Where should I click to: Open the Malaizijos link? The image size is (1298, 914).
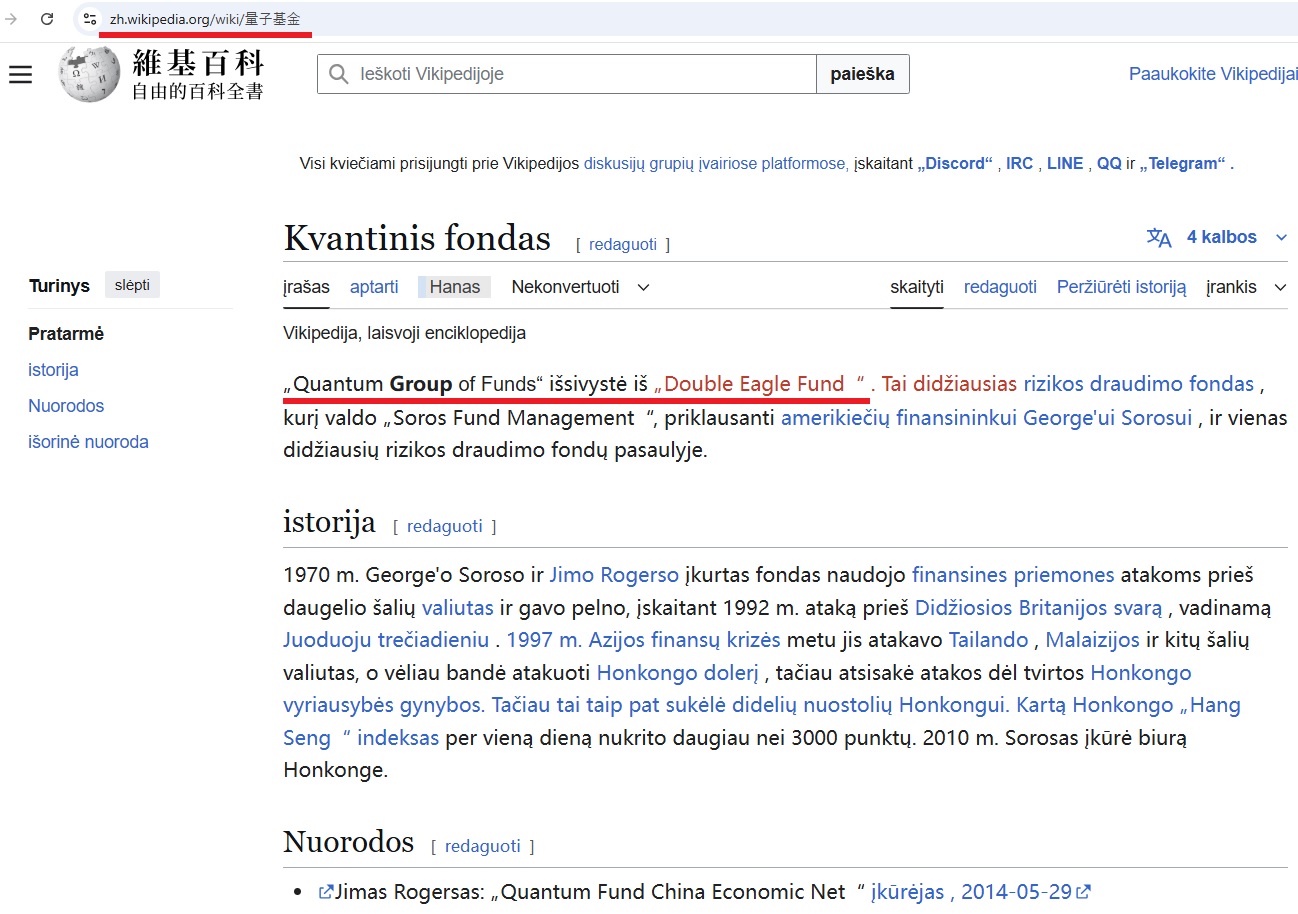pos(1092,639)
